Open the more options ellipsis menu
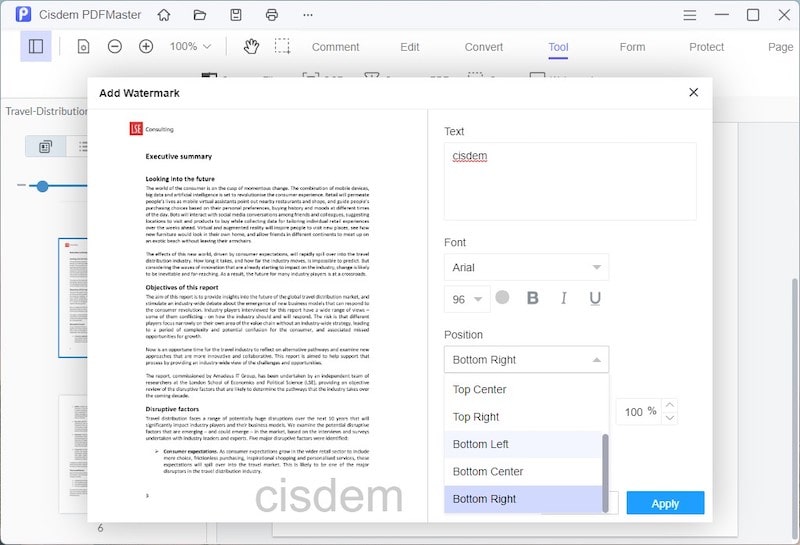This screenshot has height=545, width=800. (308, 15)
